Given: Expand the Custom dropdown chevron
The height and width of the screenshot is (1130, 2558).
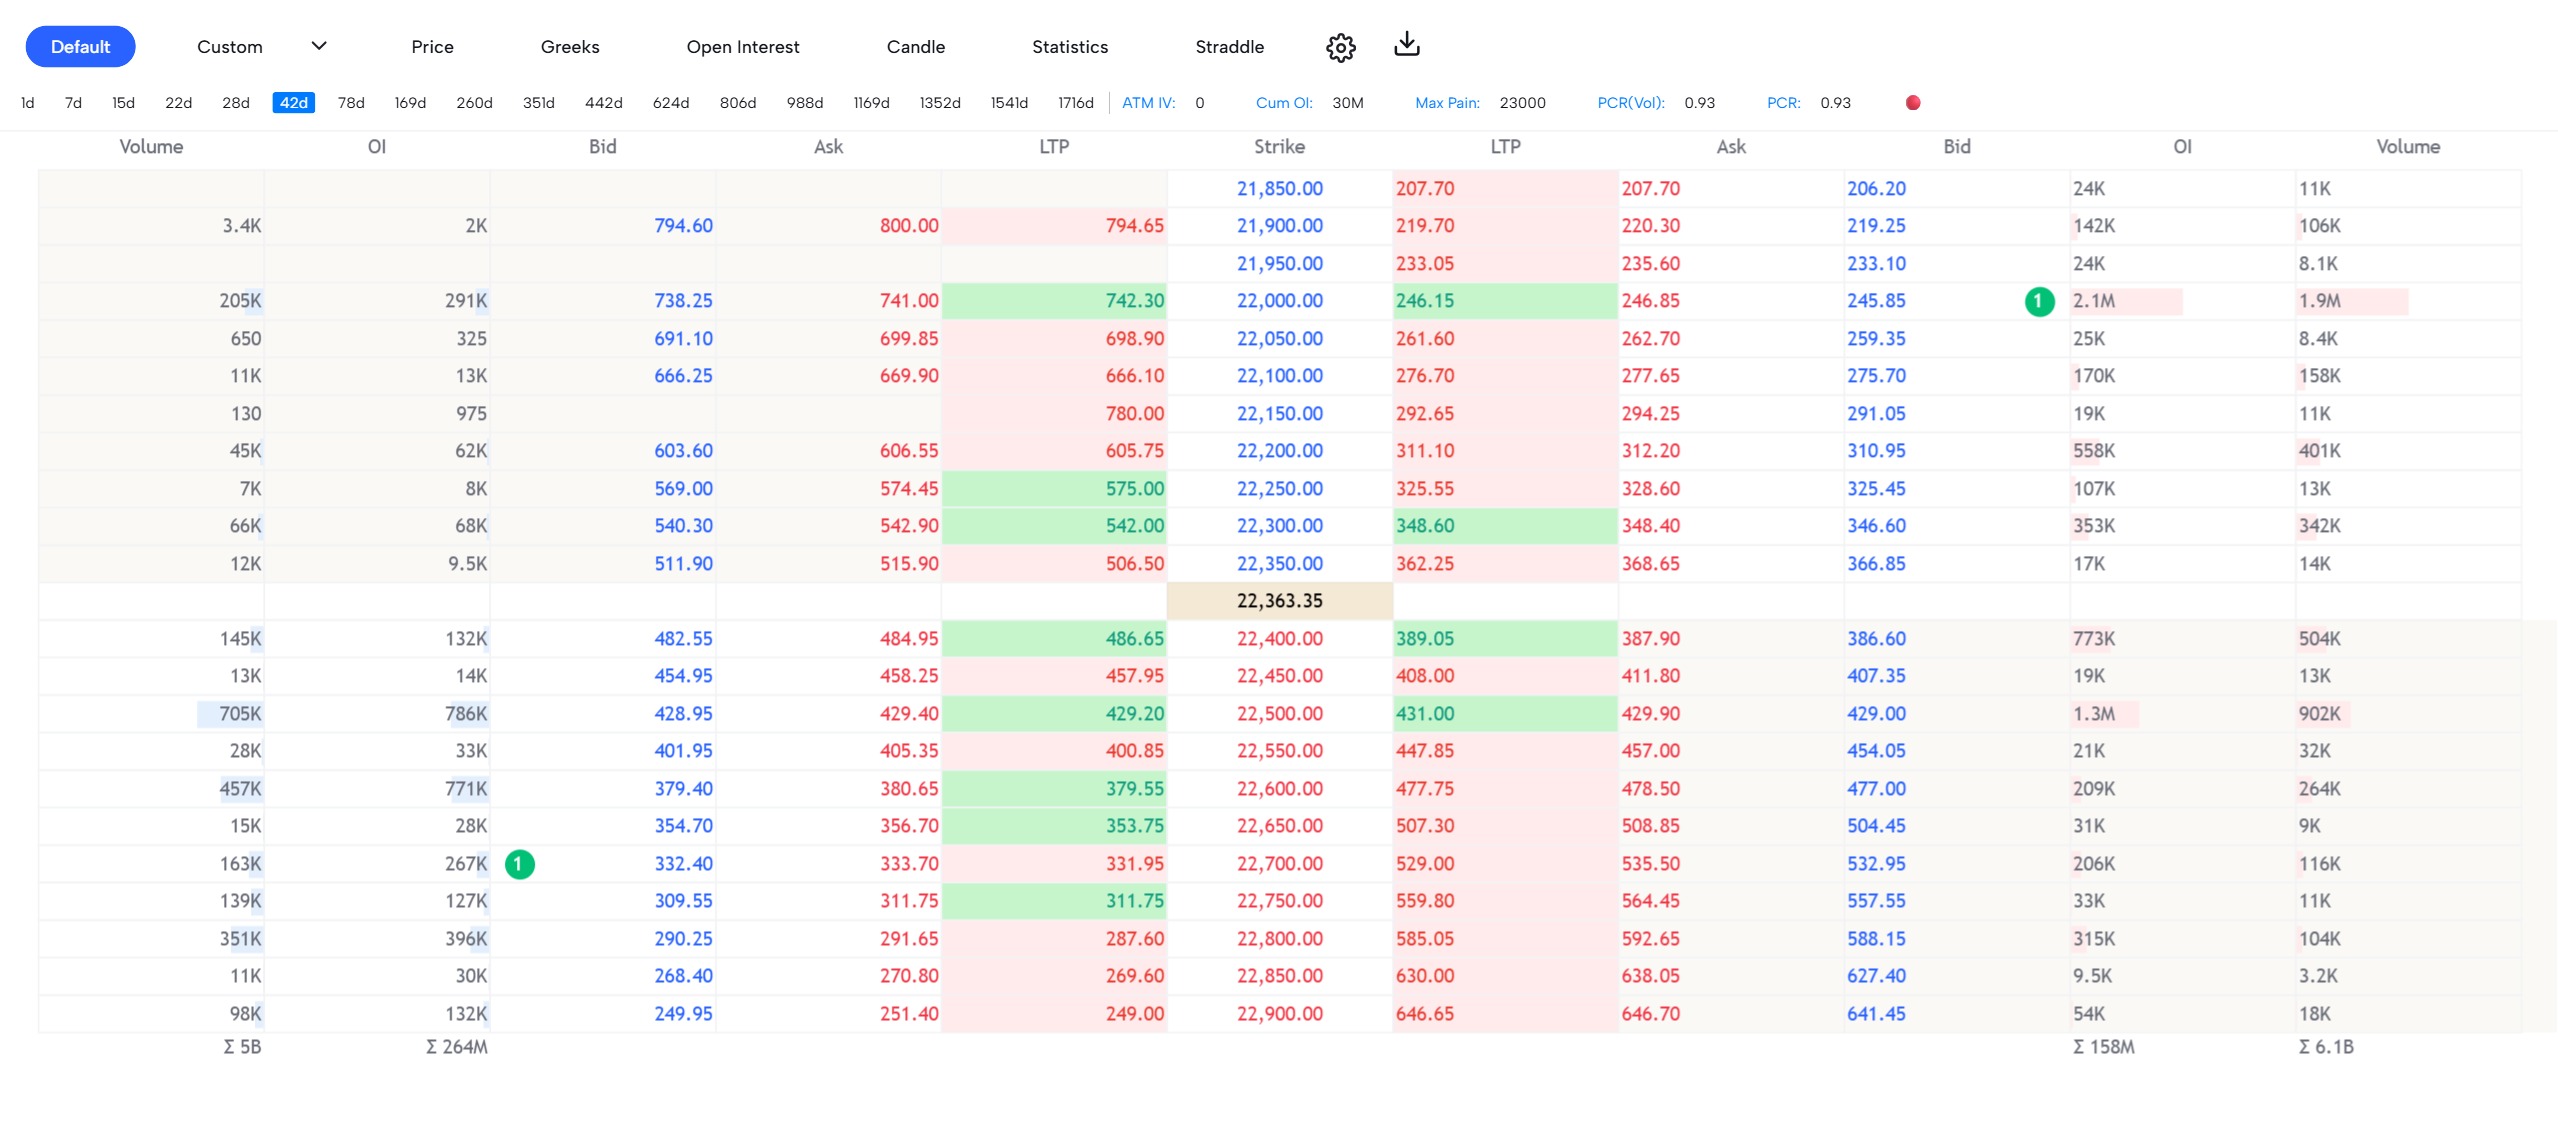Looking at the screenshot, I should (x=319, y=46).
